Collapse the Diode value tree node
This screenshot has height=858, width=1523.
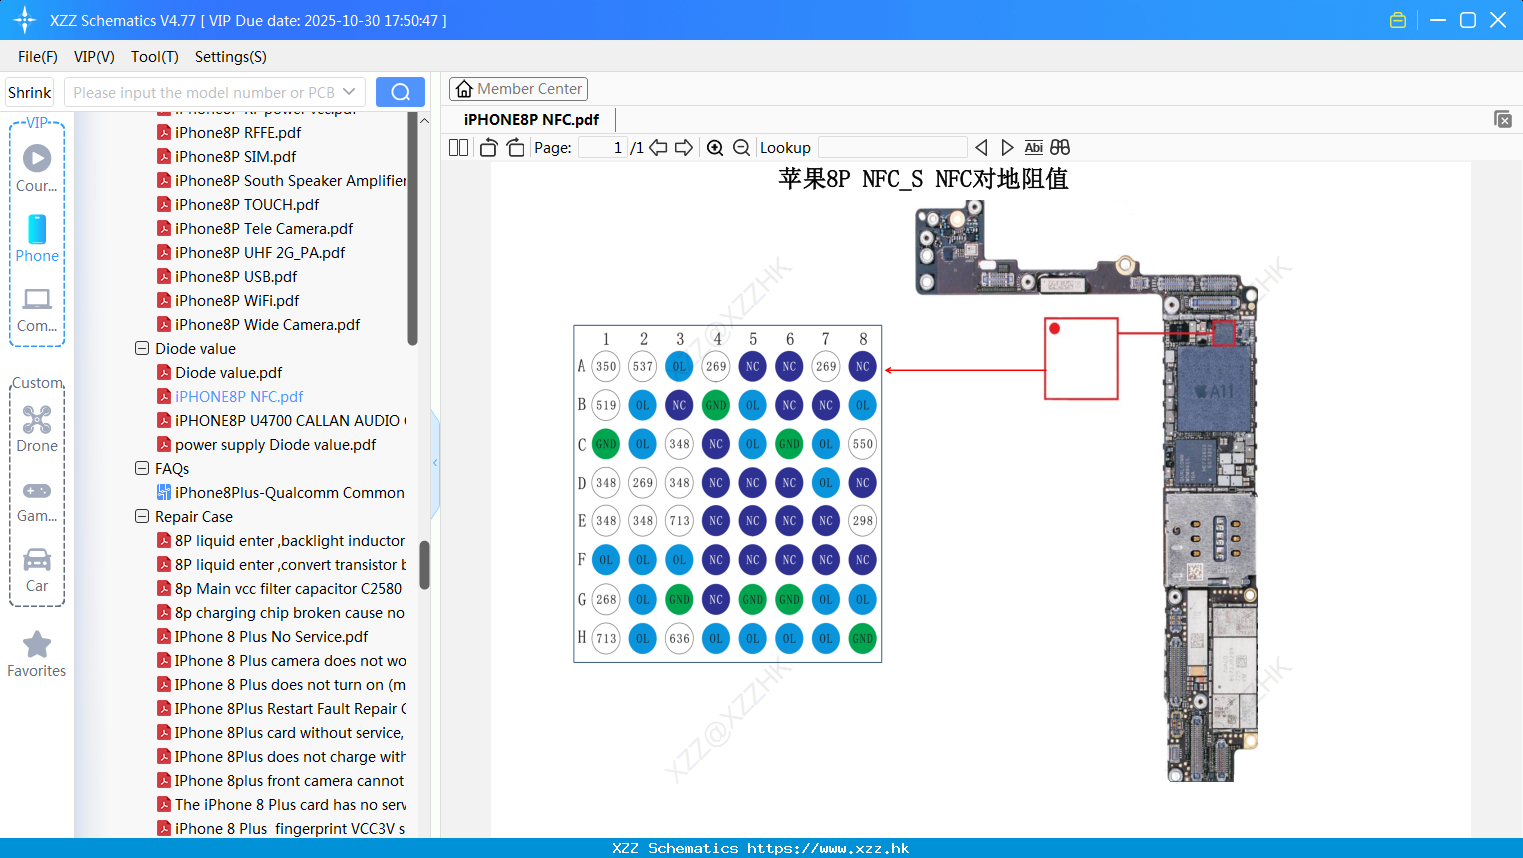tap(142, 348)
